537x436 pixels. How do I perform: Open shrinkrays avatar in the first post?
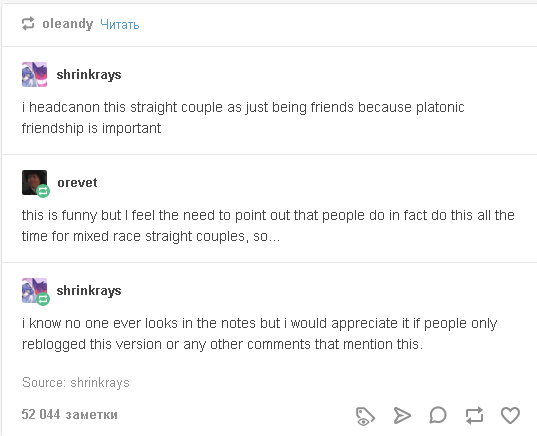click(34, 74)
